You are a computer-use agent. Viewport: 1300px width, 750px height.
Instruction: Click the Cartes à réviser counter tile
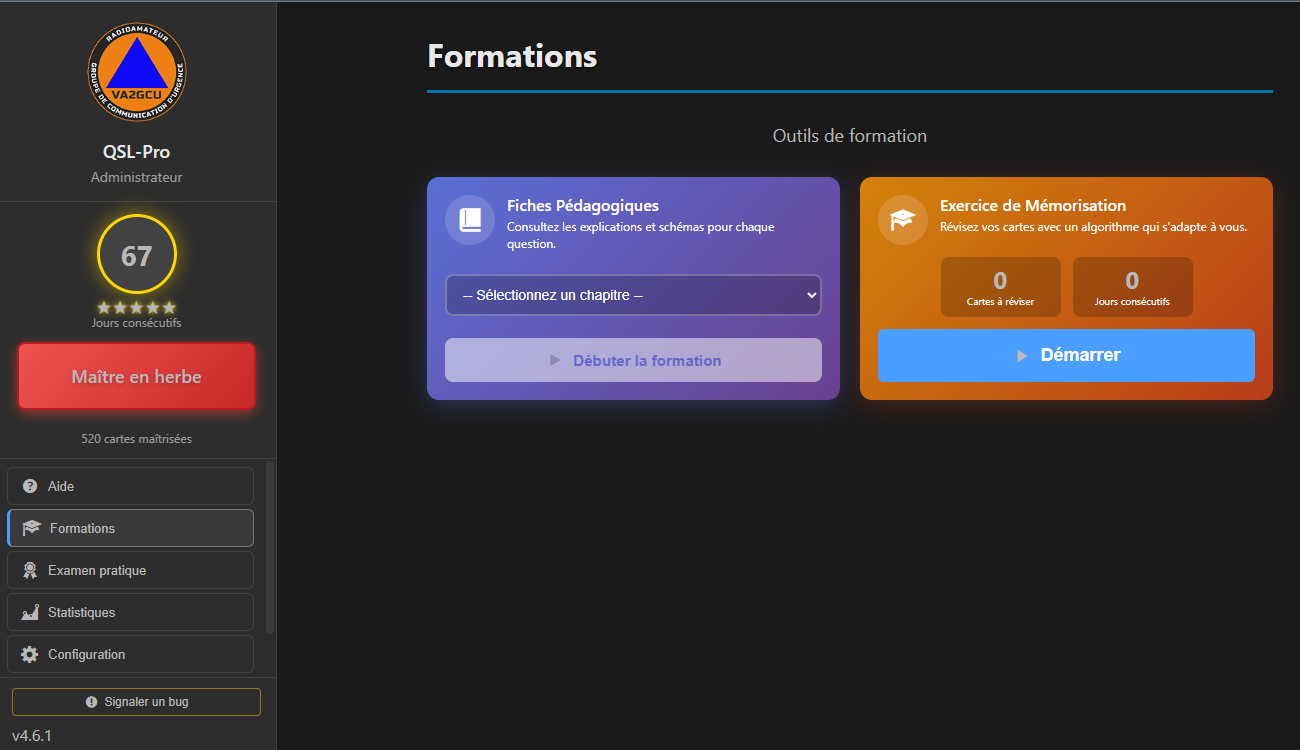(1000, 287)
